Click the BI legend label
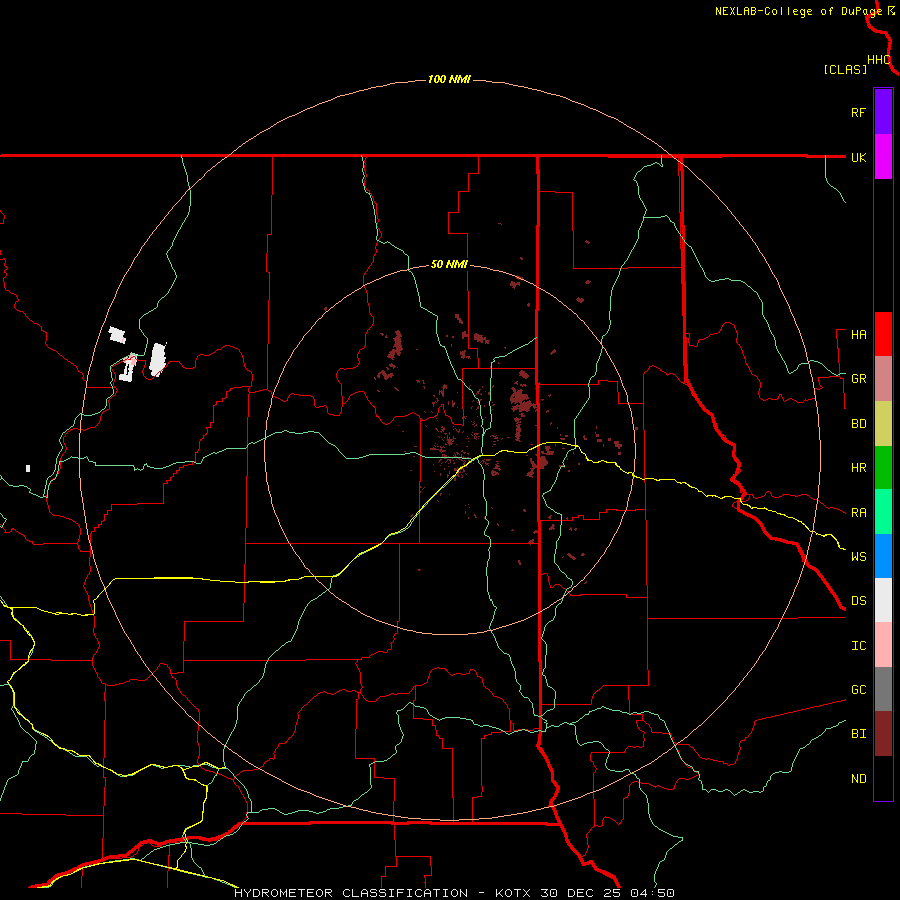This screenshot has width=900, height=900. (858, 734)
